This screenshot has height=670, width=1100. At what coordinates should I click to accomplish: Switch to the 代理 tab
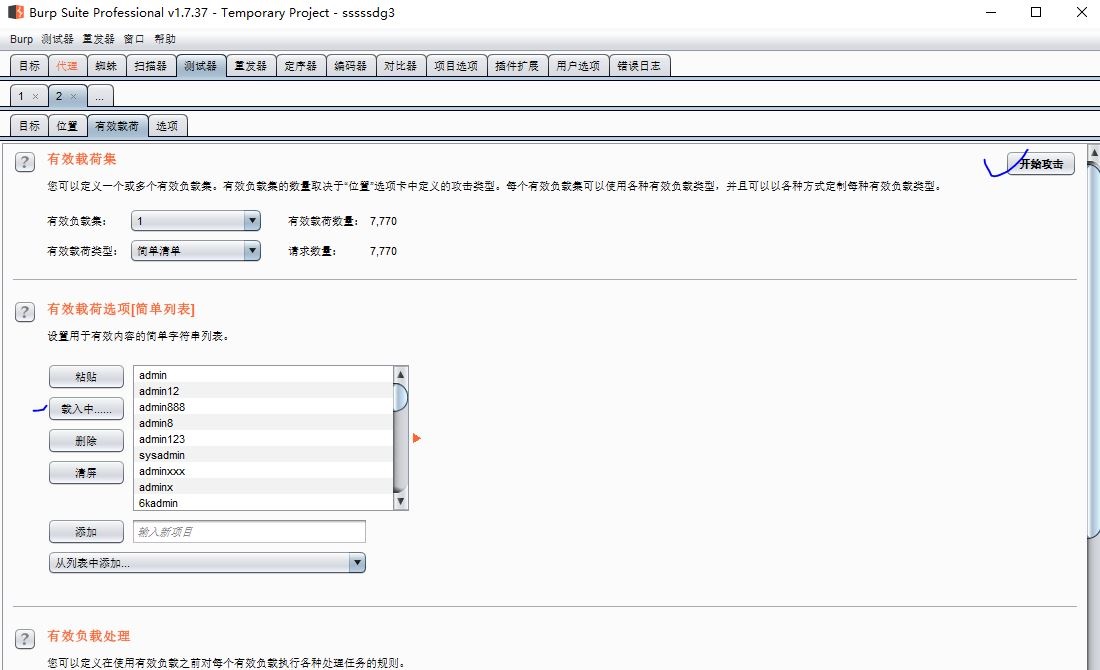67,65
